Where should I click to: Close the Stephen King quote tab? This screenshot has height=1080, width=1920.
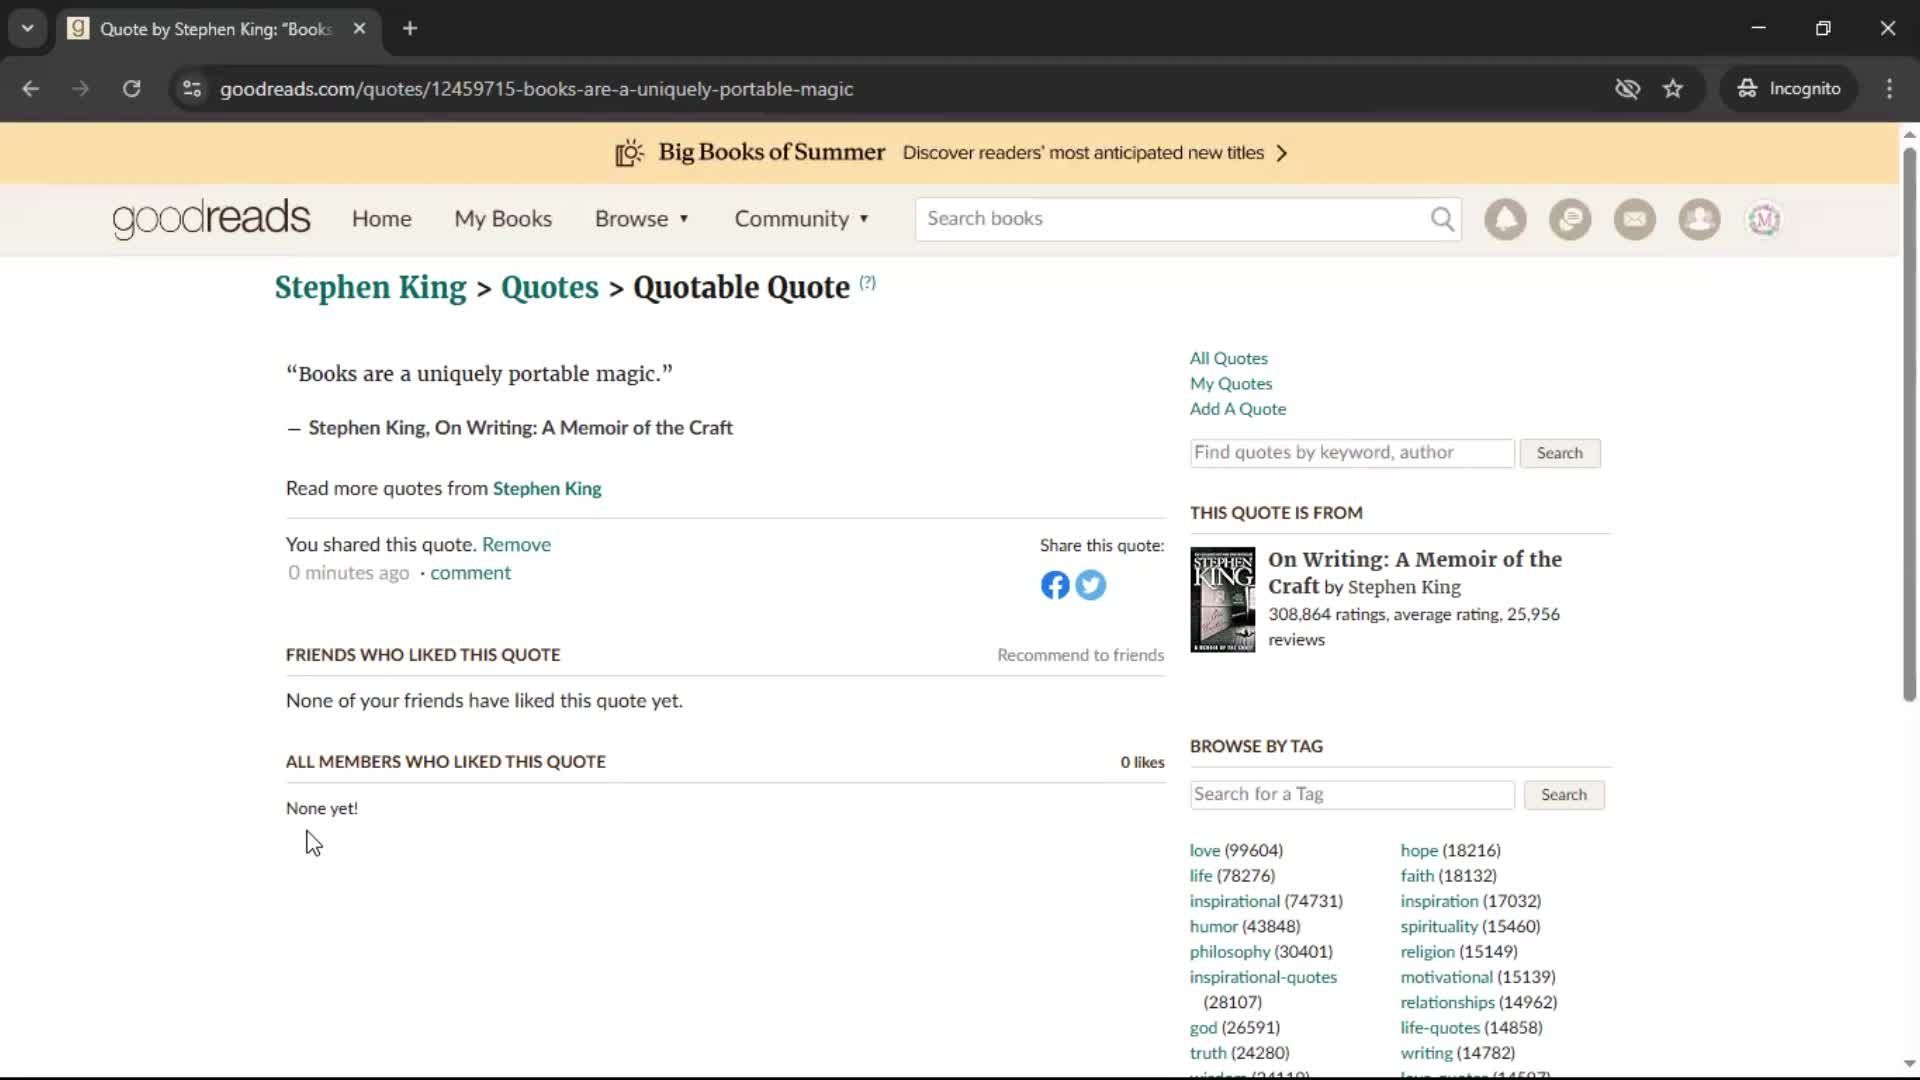(x=359, y=29)
